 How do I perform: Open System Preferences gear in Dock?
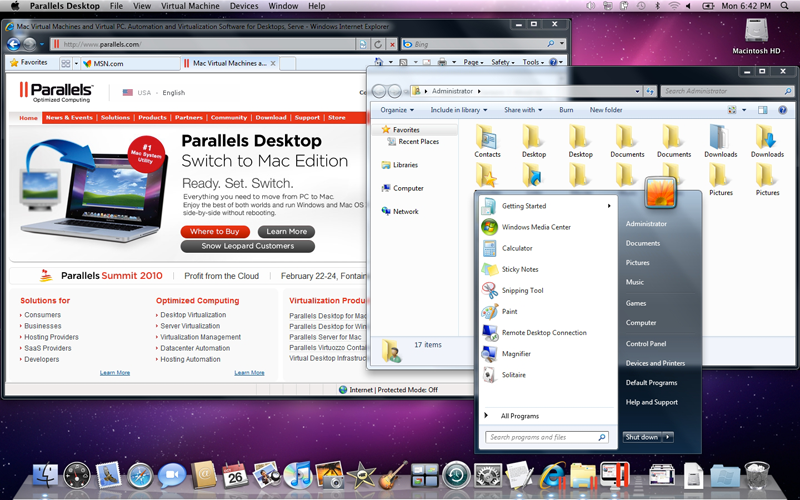[x=488, y=476]
